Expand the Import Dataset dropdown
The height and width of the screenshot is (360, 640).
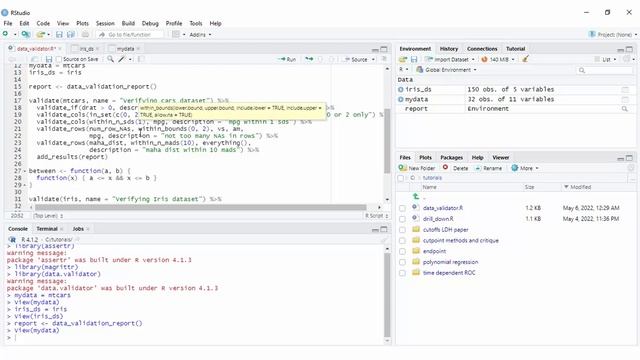tap(450, 59)
